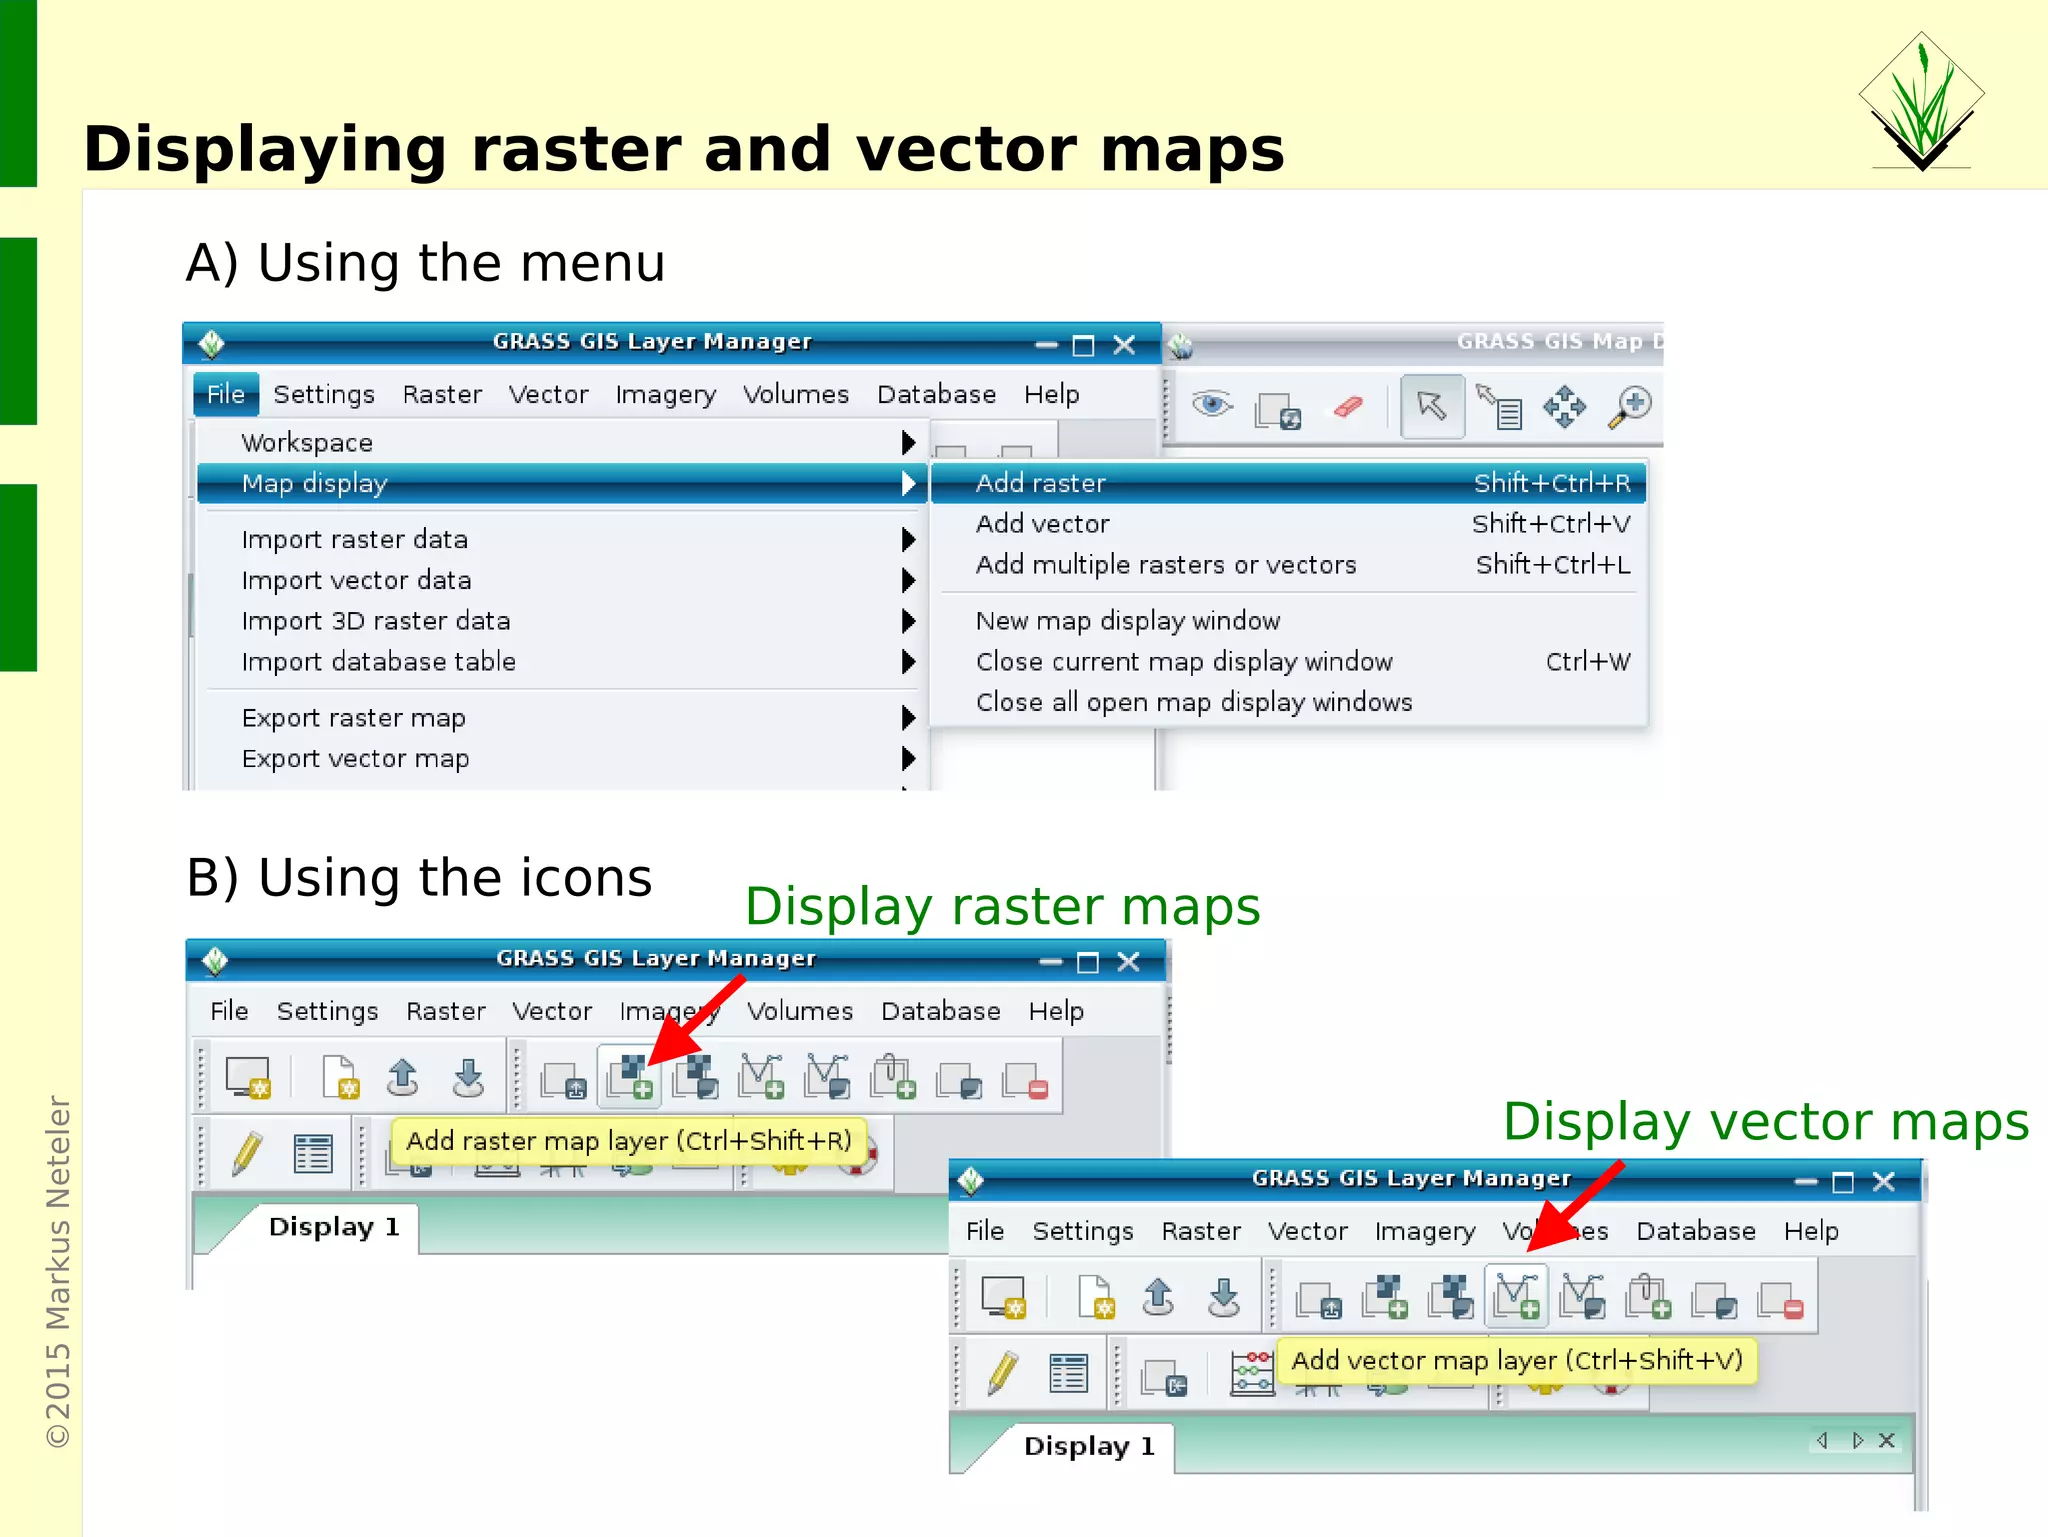Click add various vector layers icon in middle window
Viewport: 2048px width, 1537px height.
(827, 1077)
